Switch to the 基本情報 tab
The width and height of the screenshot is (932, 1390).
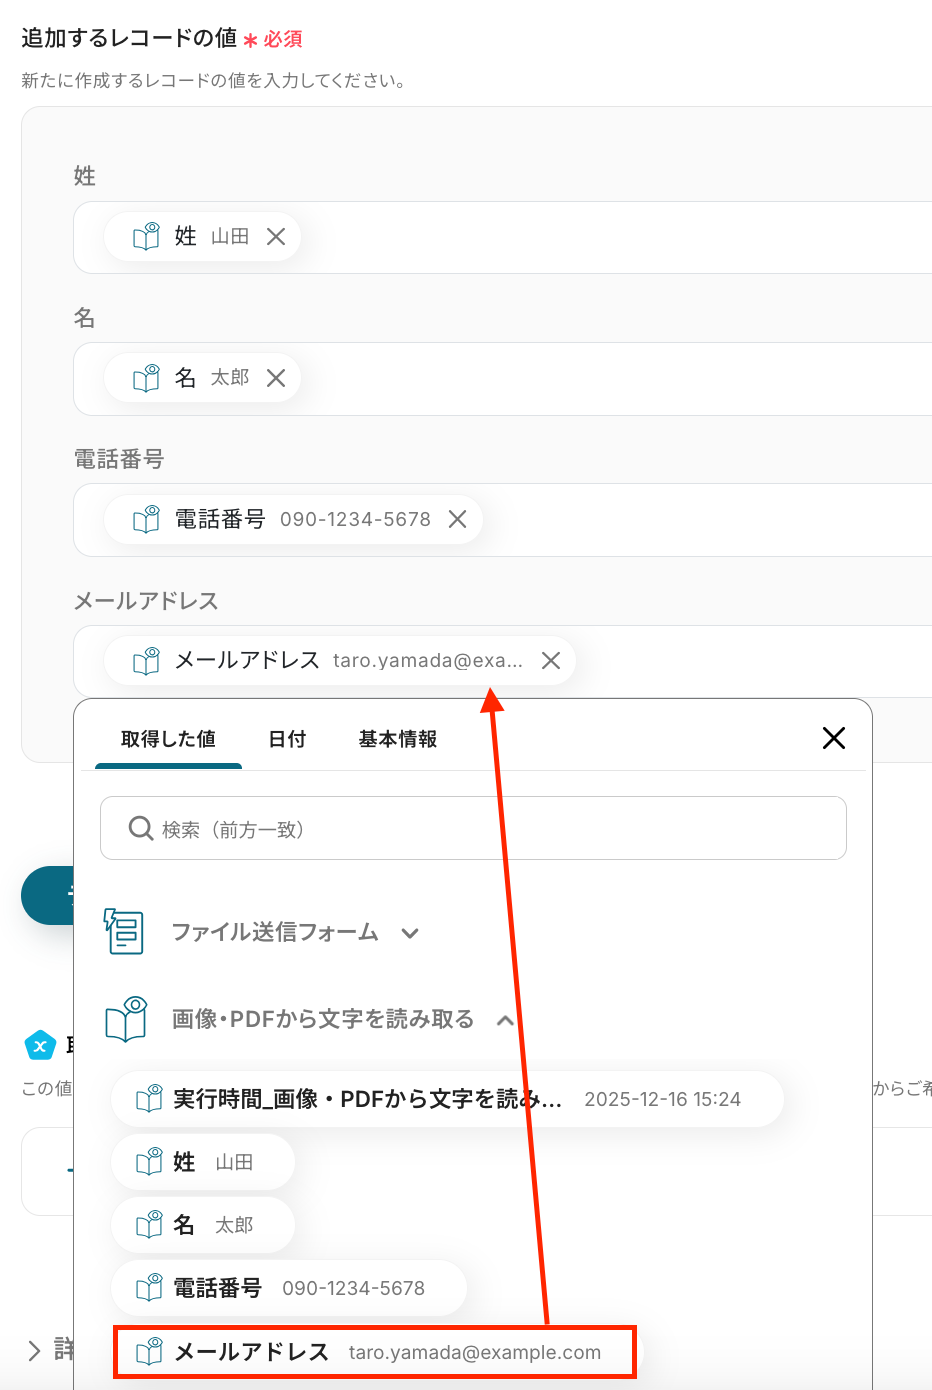pyautogui.click(x=398, y=739)
